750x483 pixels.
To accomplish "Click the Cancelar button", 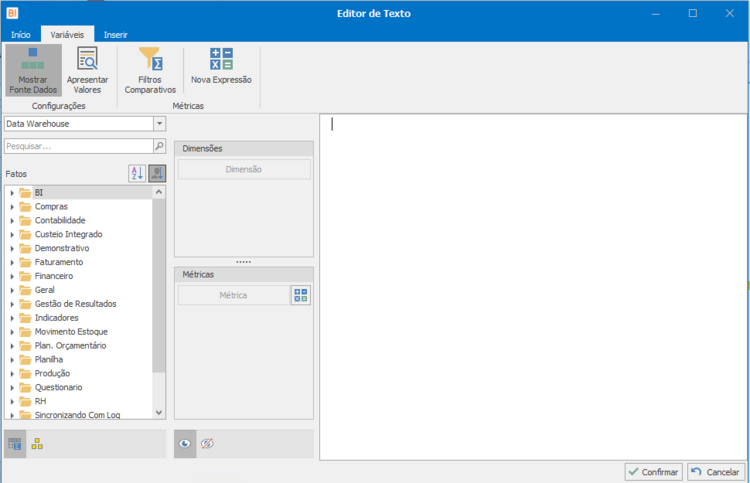I will 716,472.
